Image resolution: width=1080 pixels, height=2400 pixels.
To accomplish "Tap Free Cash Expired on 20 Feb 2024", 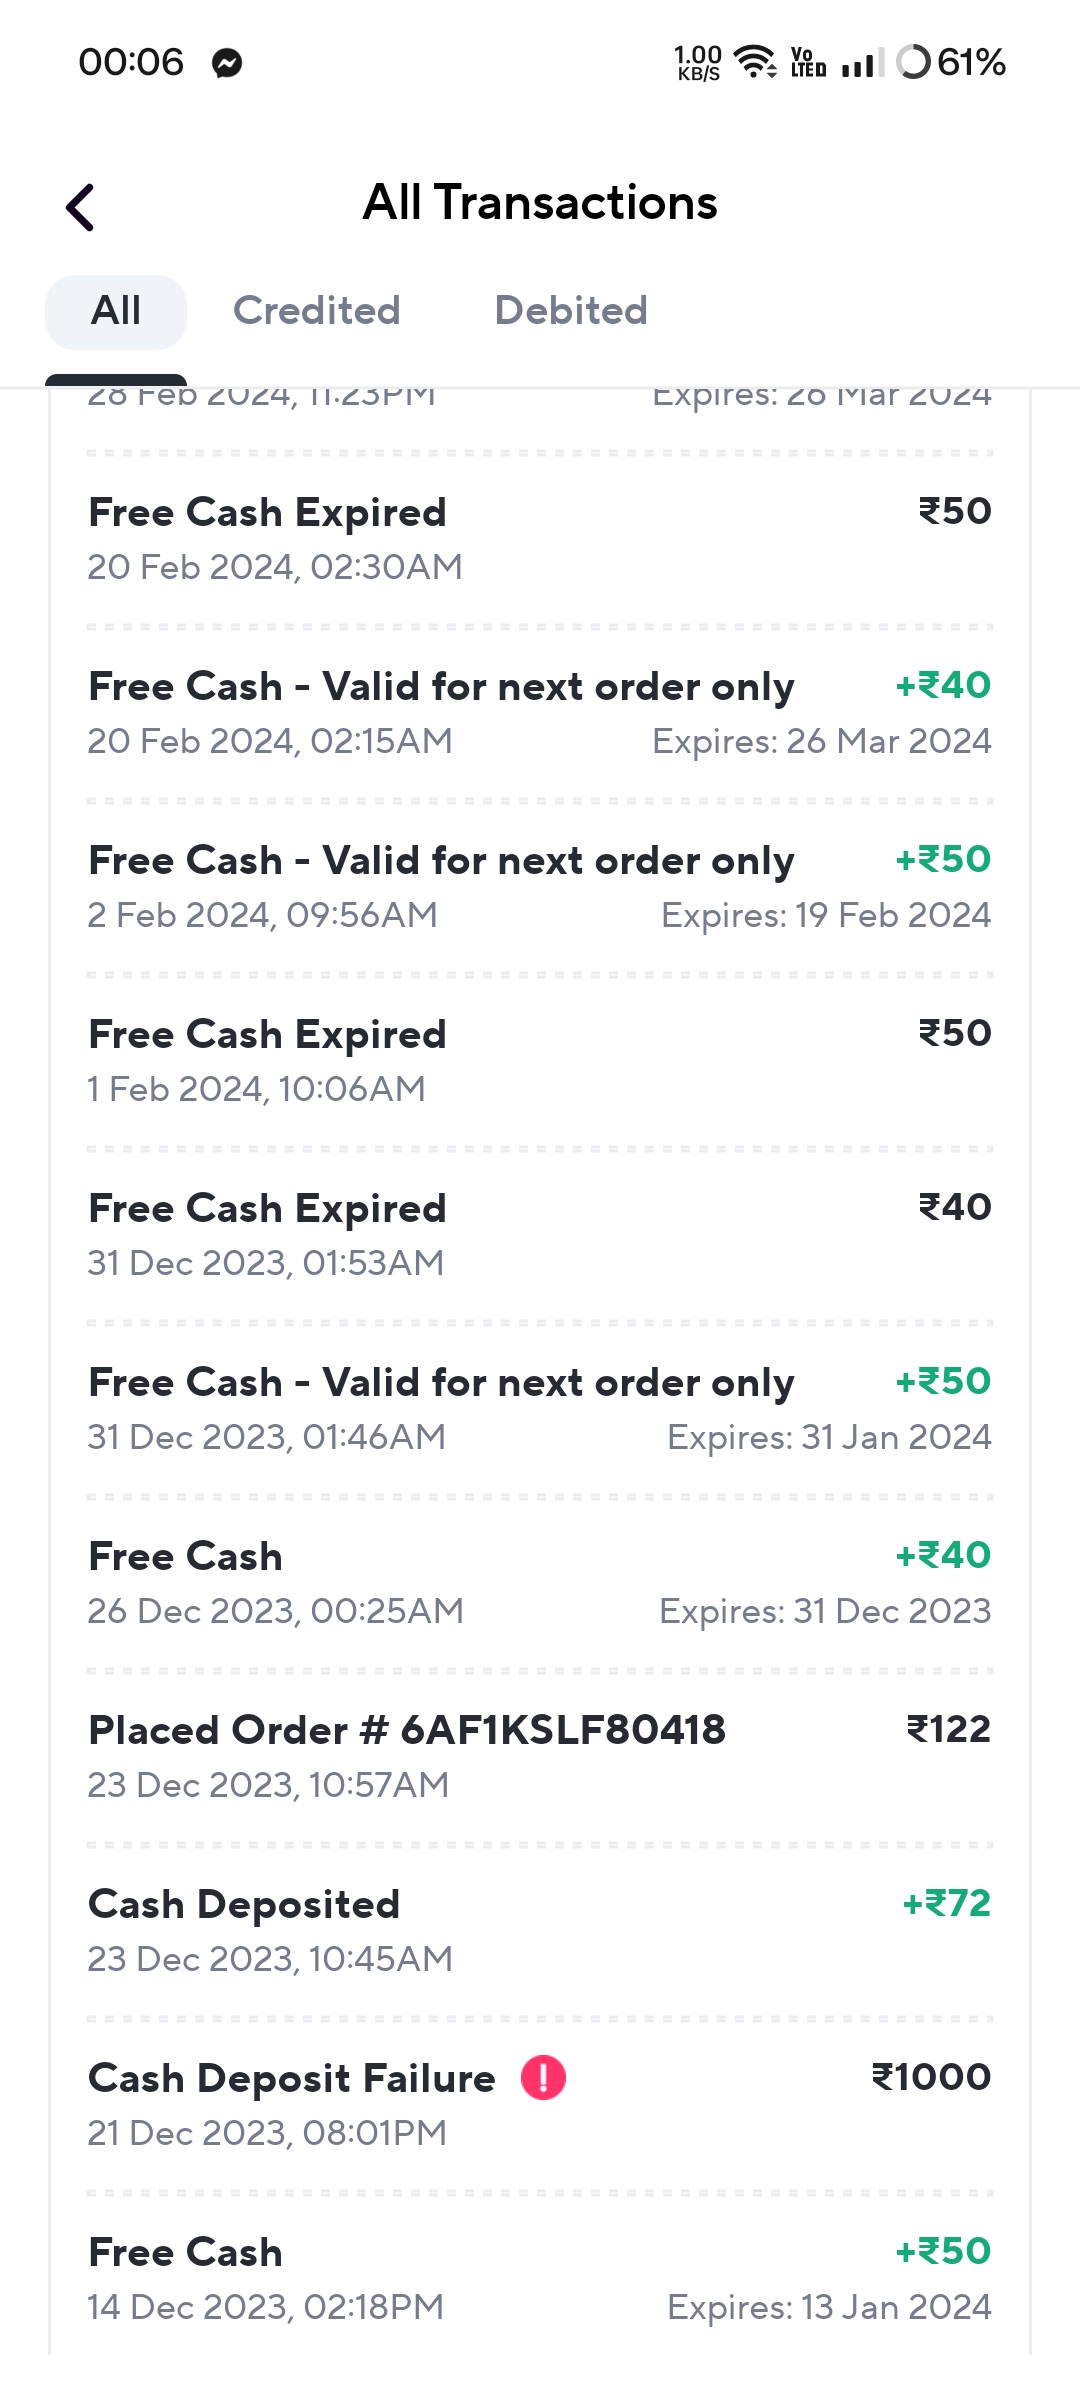I will pyautogui.click(x=540, y=539).
